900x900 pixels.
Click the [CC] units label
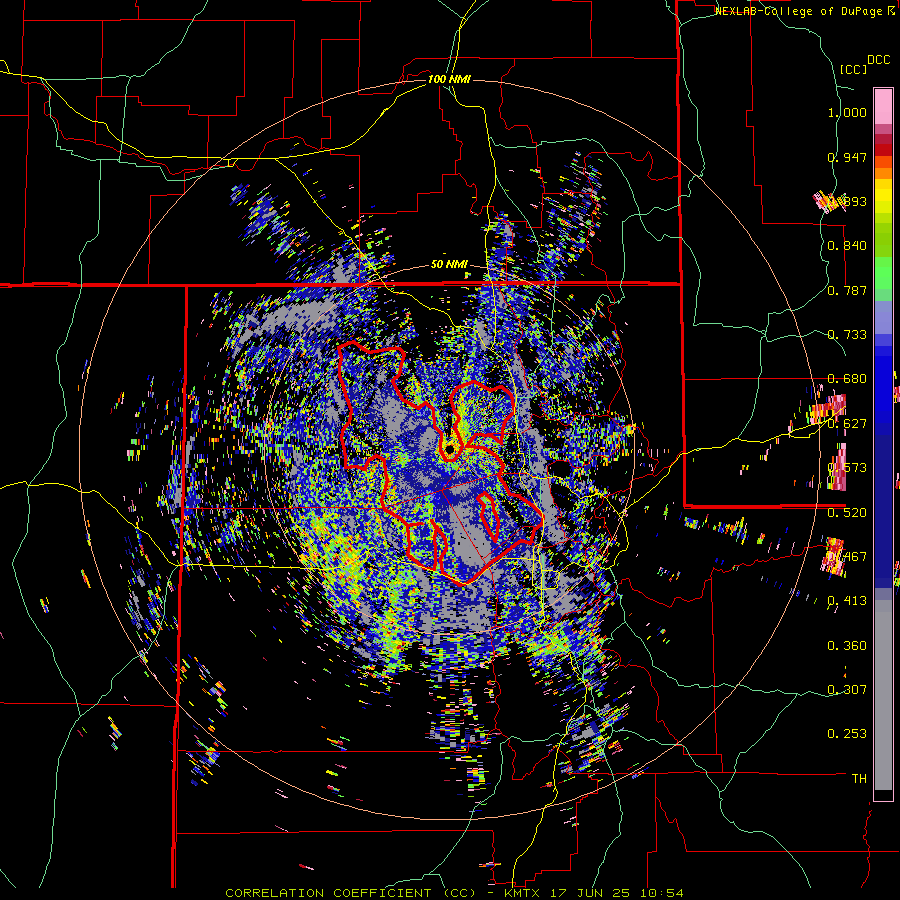[853, 69]
